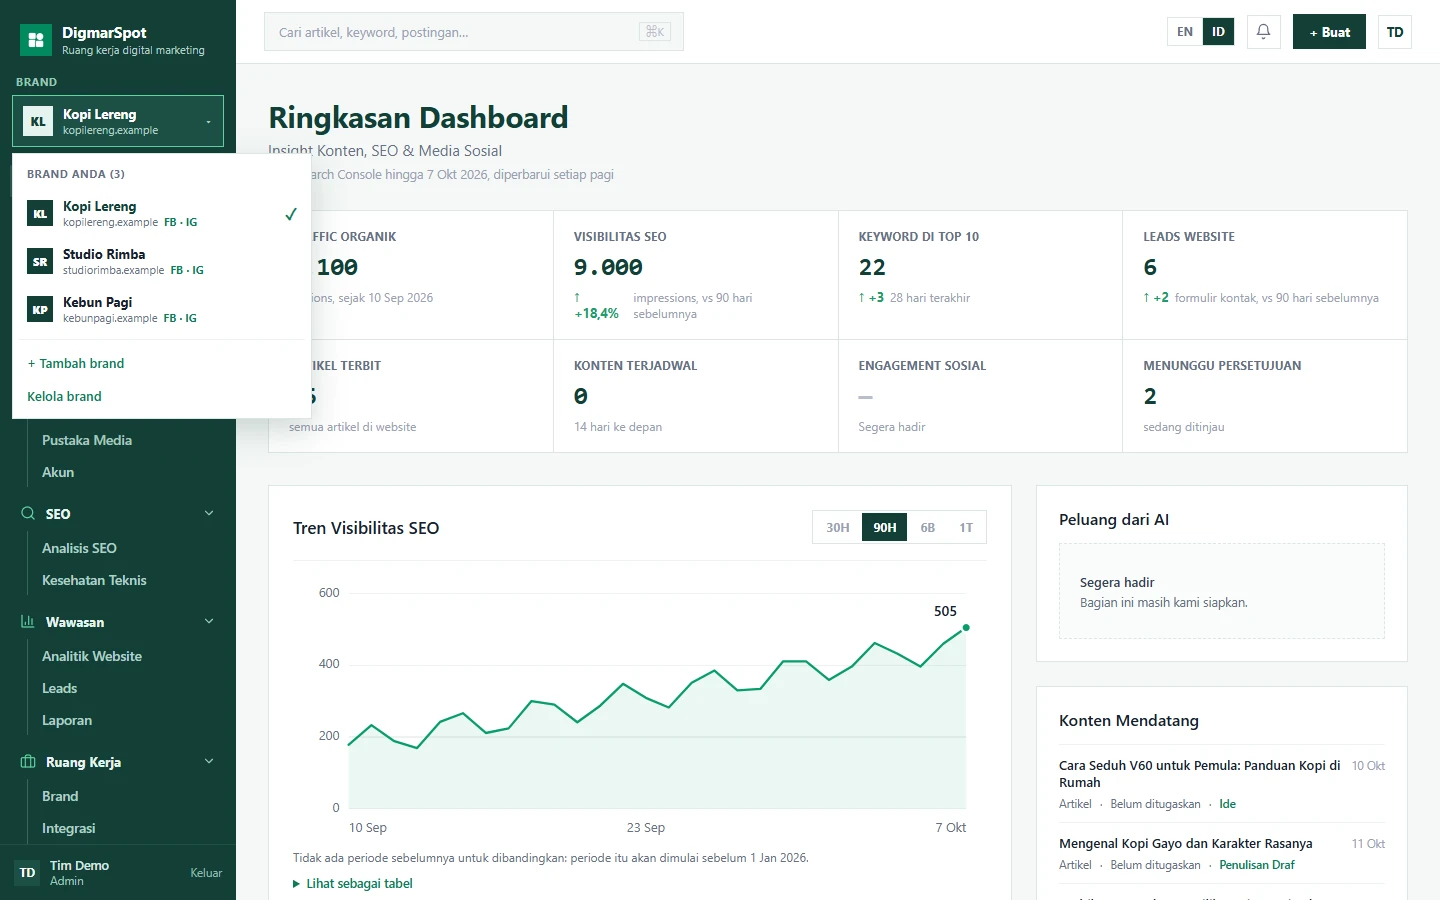Image resolution: width=1440 pixels, height=900 pixels.
Task: Select Studio Rimba brand from list
Action: [162, 261]
